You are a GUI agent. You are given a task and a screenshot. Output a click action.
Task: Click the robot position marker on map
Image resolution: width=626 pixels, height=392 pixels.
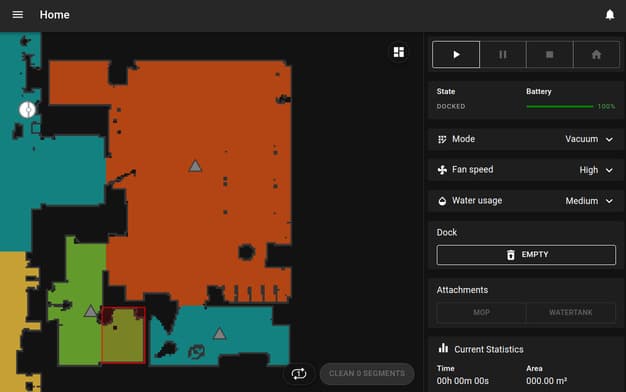28,110
